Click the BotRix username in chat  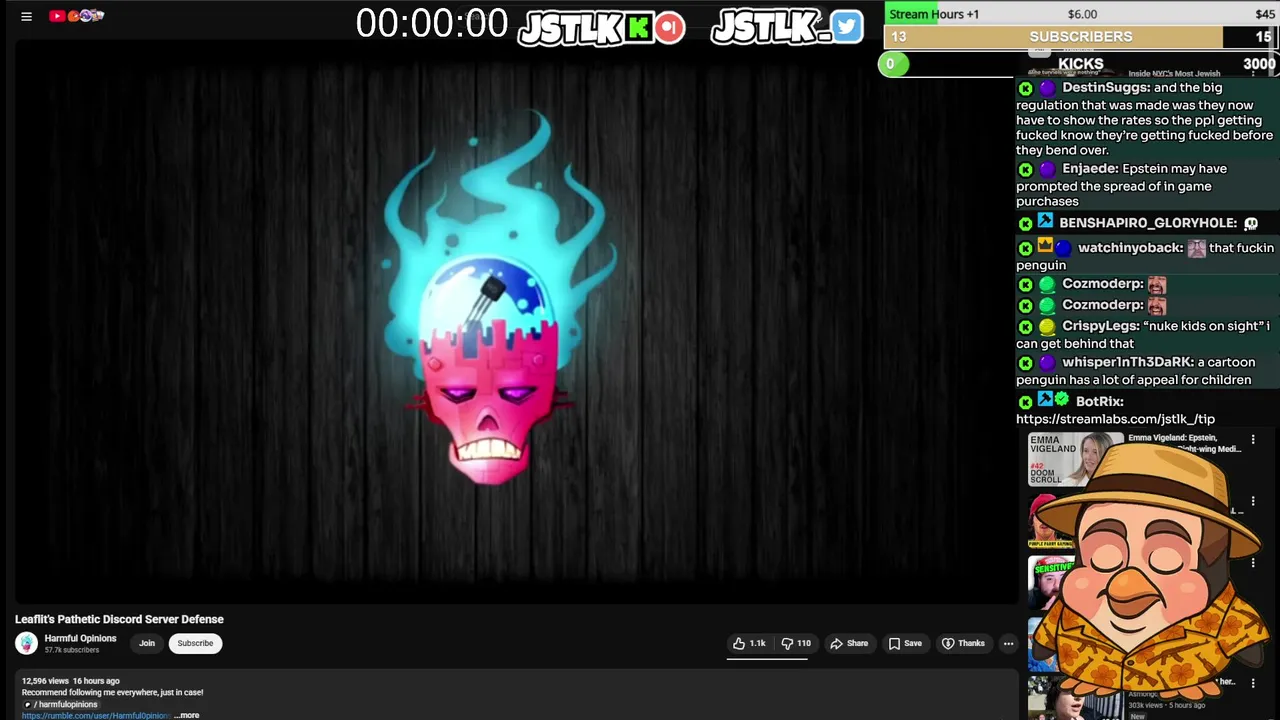pyautogui.click(x=1099, y=401)
